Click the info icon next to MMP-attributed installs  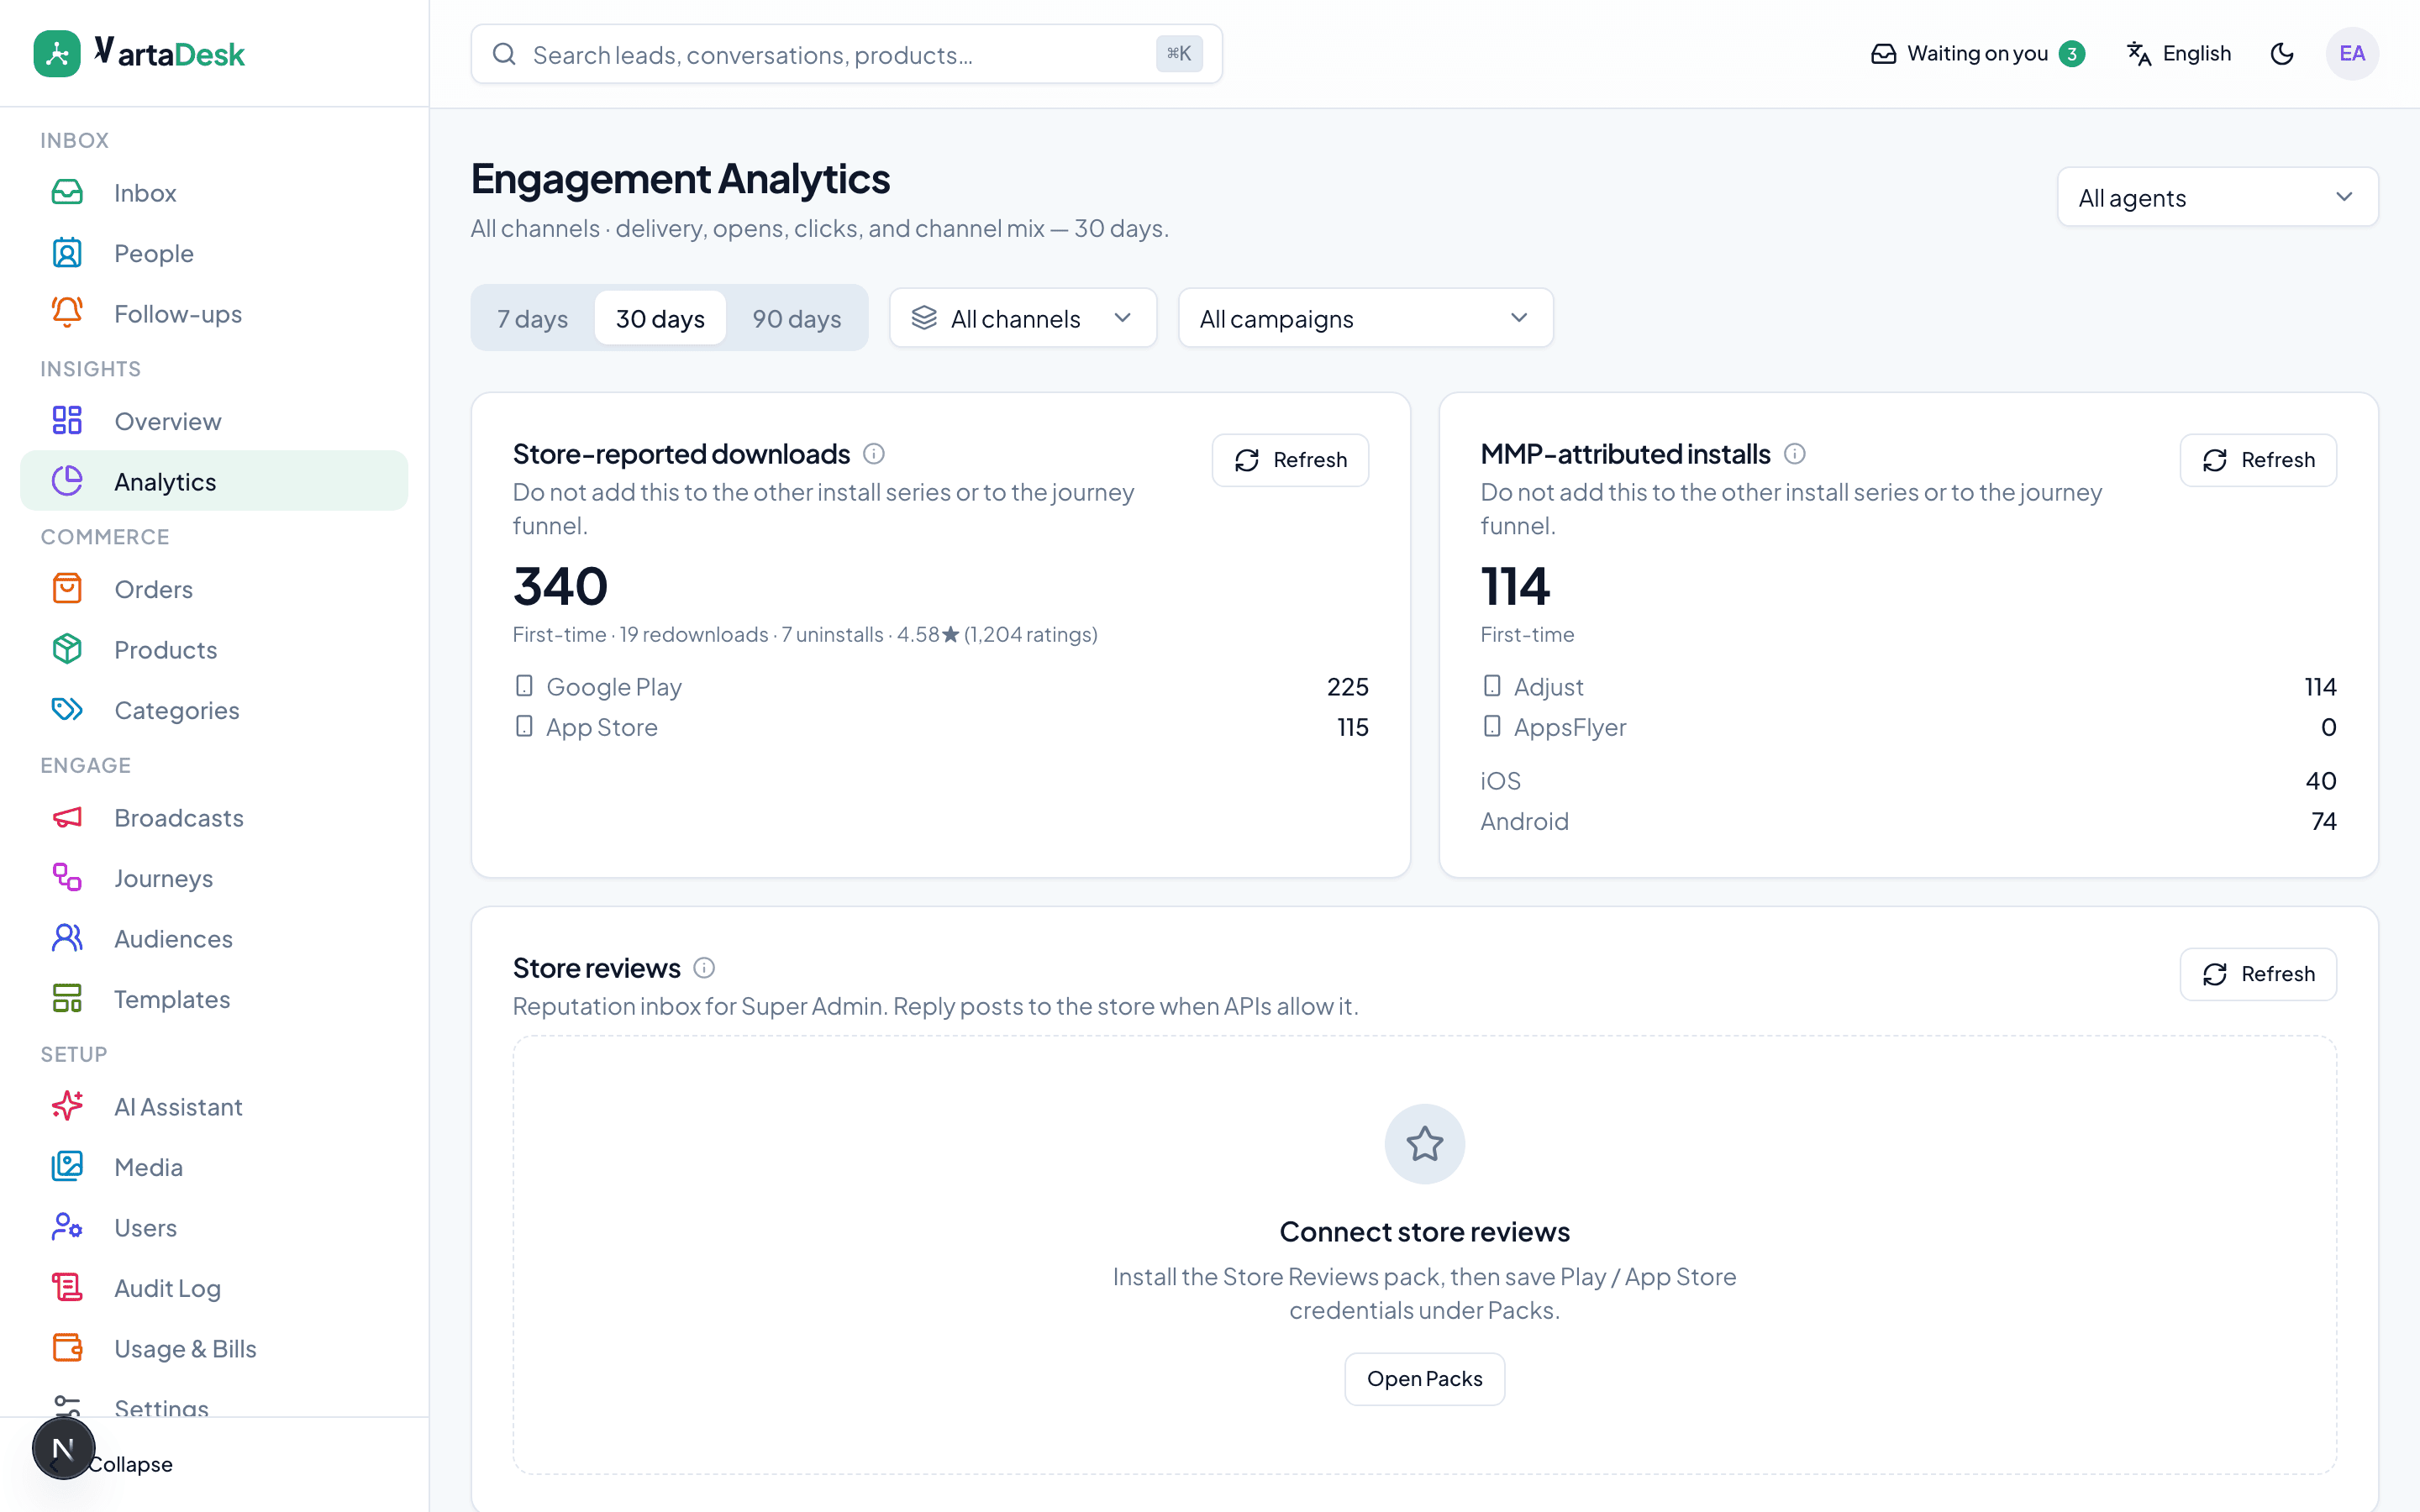[1795, 454]
